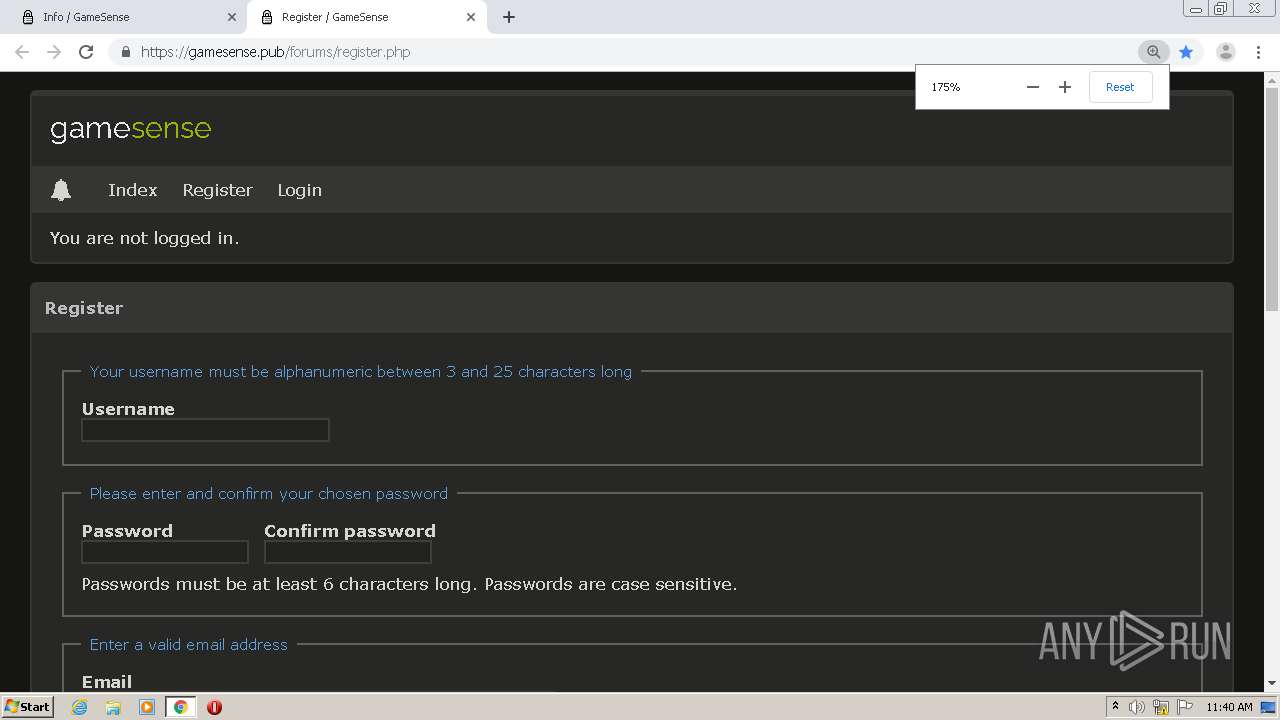The width and height of the screenshot is (1280, 720).
Task: Click the 'Enter a valid email address' legend
Action: (189, 645)
